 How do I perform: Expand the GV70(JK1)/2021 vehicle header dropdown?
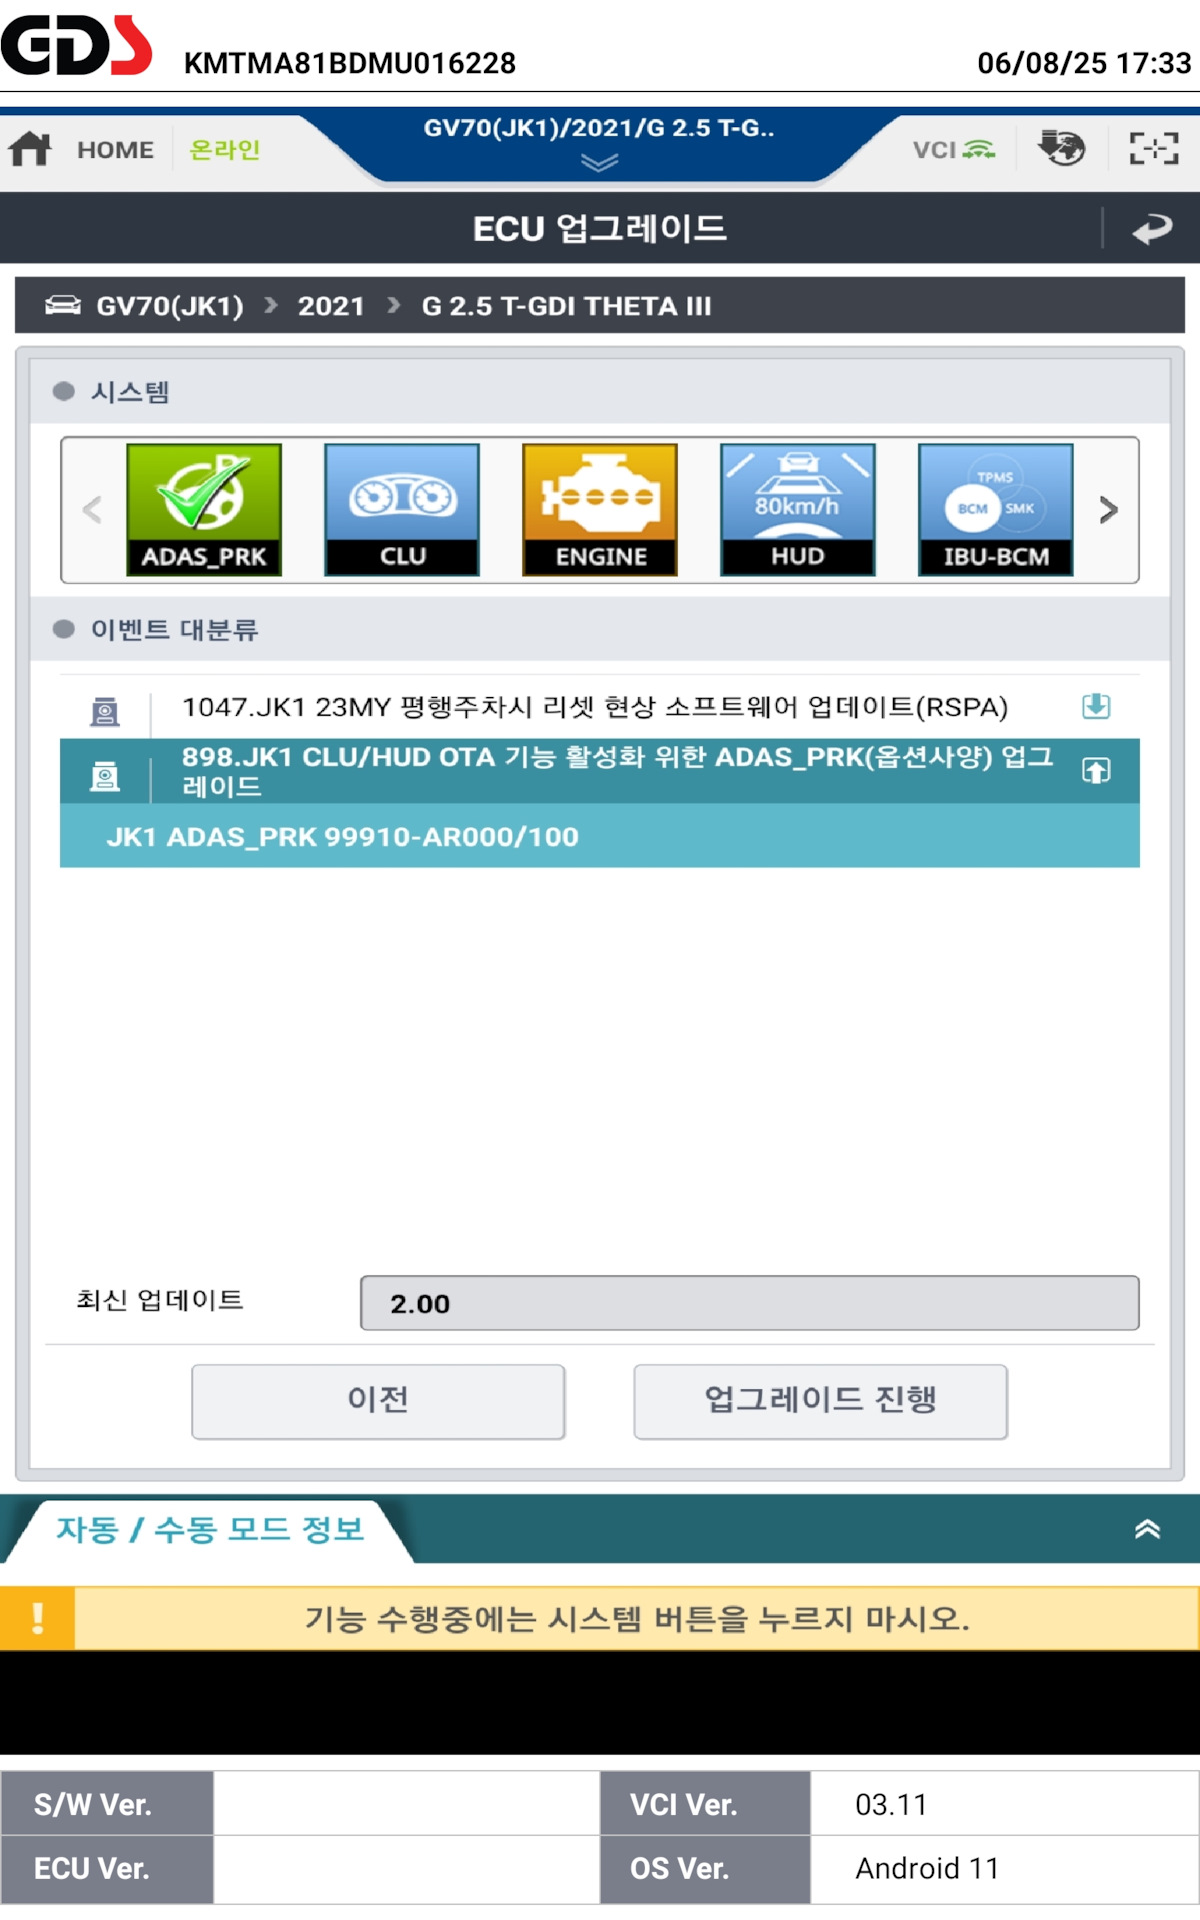point(599,145)
